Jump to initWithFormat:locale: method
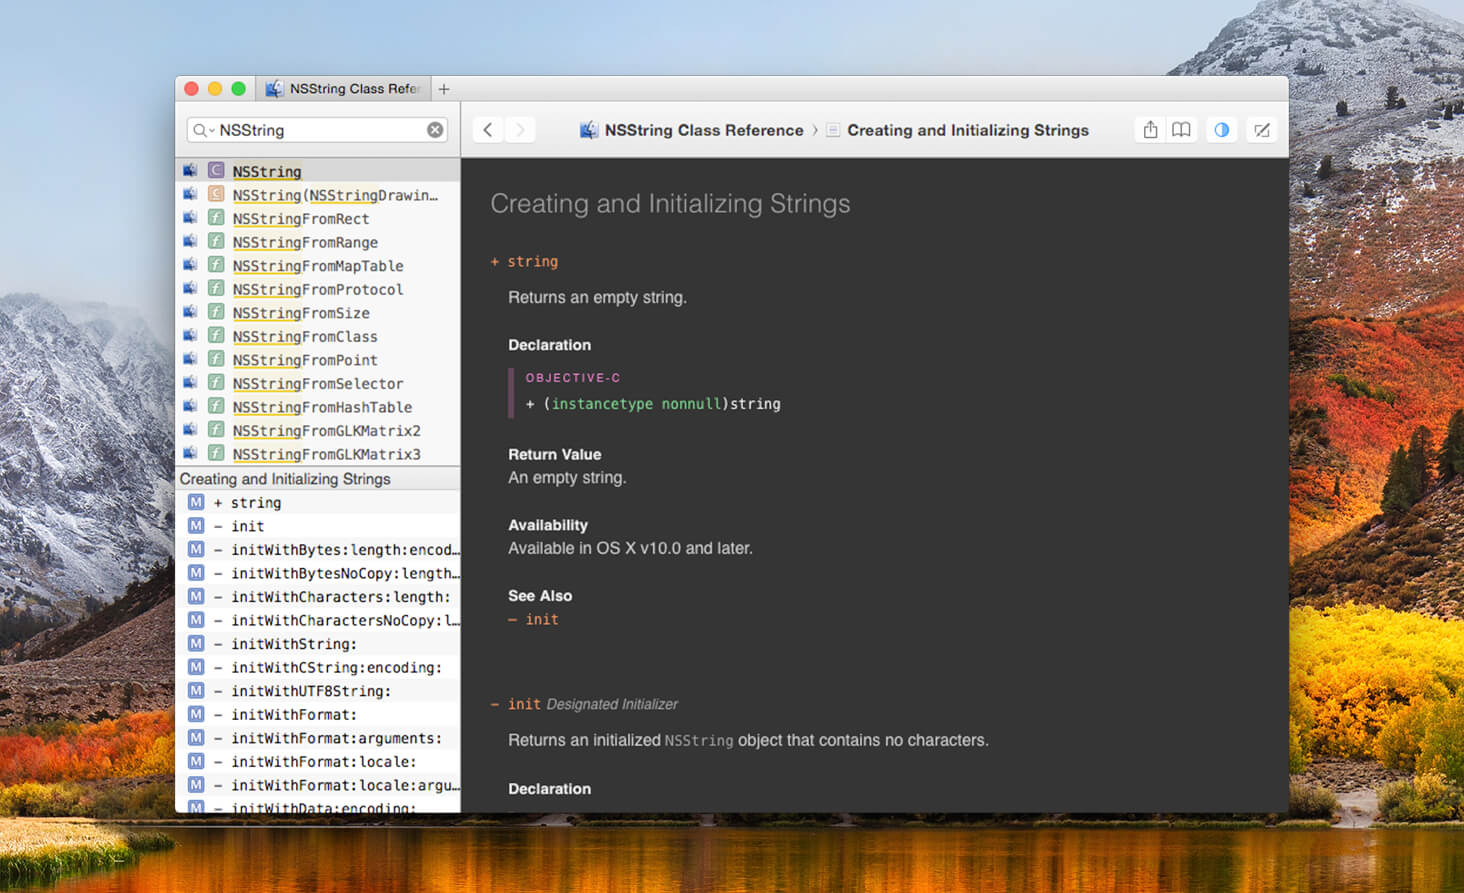Image resolution: width=1464 pixels, height=893 pixels. 318,761
